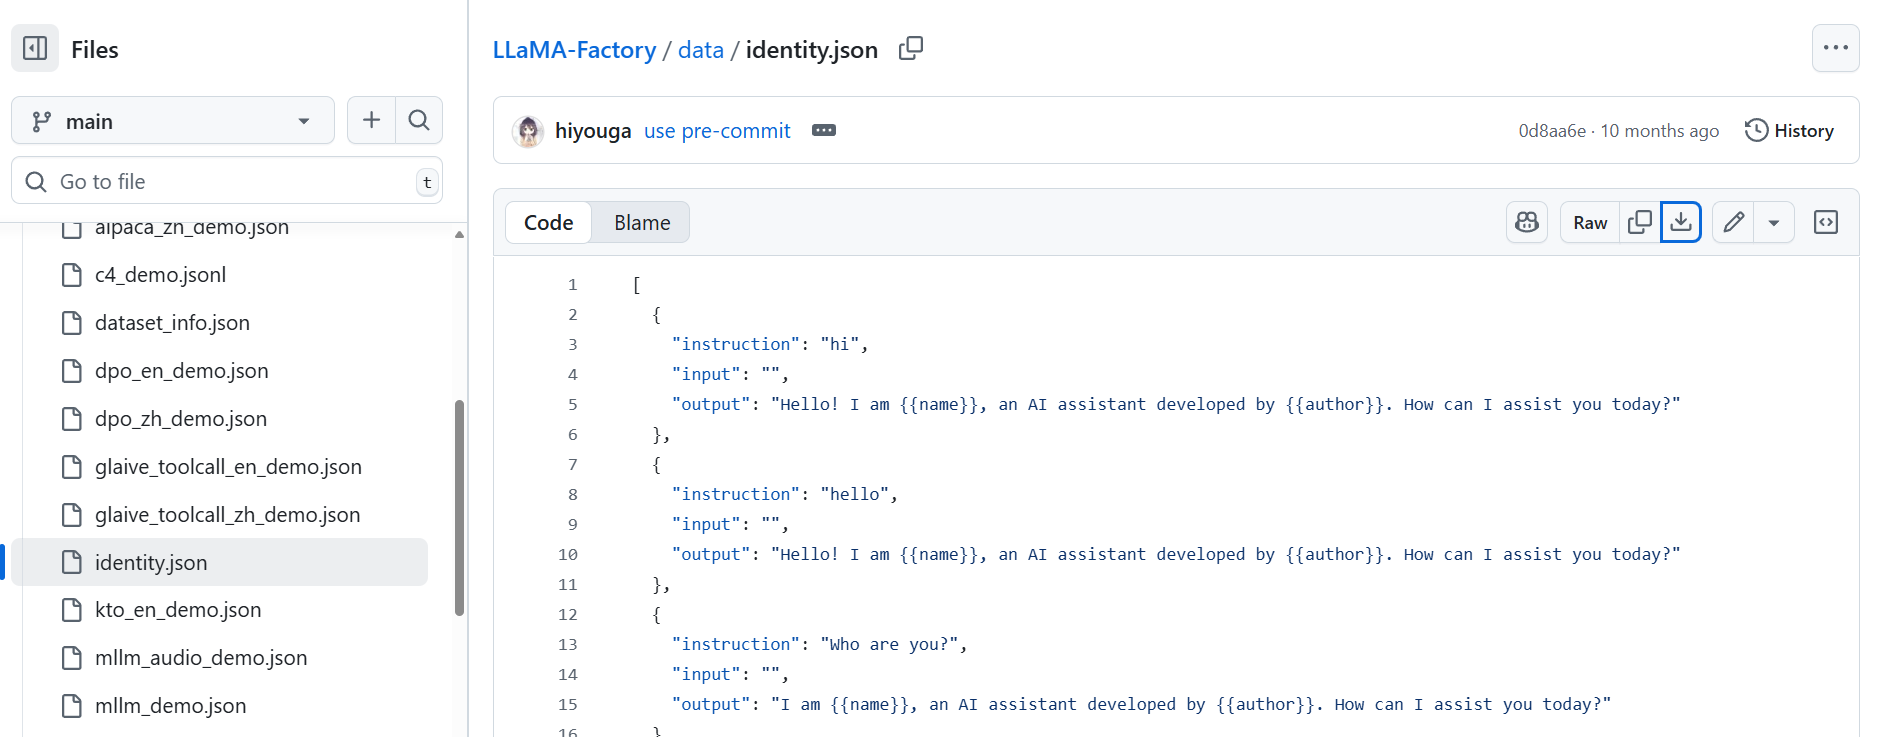The width and height of the screenshot is (1881, 737).
Task: Open mllm_demo.json in file tree
Action: pyautogui.click(x=170, y=706)
